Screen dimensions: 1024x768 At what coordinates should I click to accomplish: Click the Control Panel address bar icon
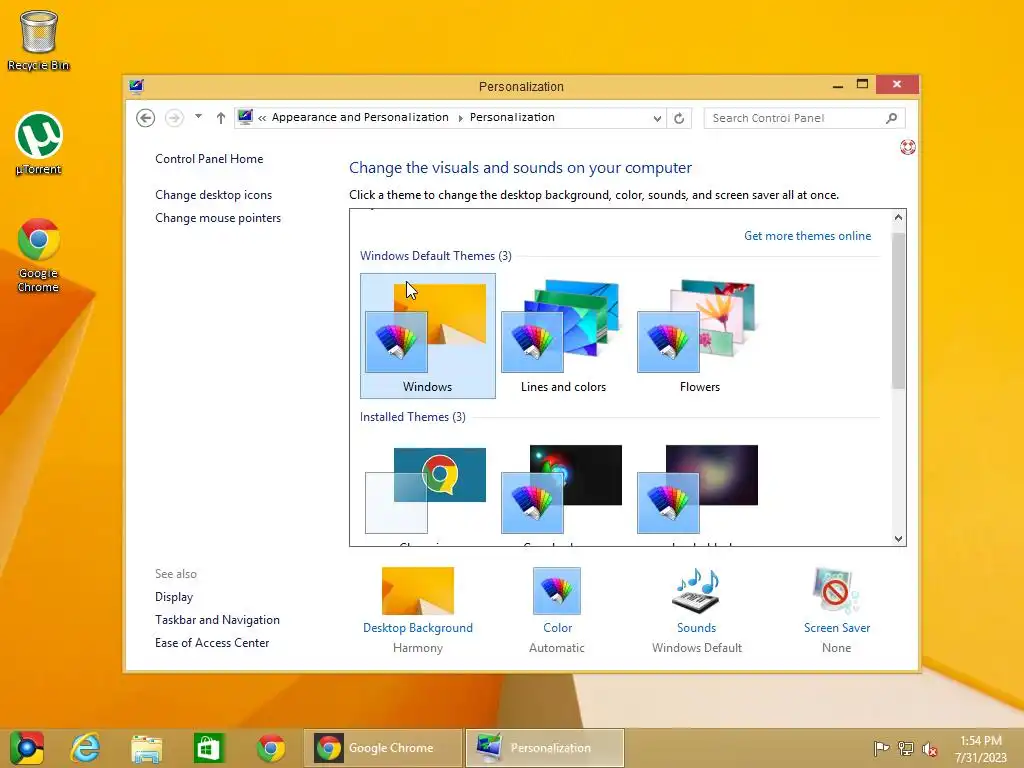[x=246, y=118]
